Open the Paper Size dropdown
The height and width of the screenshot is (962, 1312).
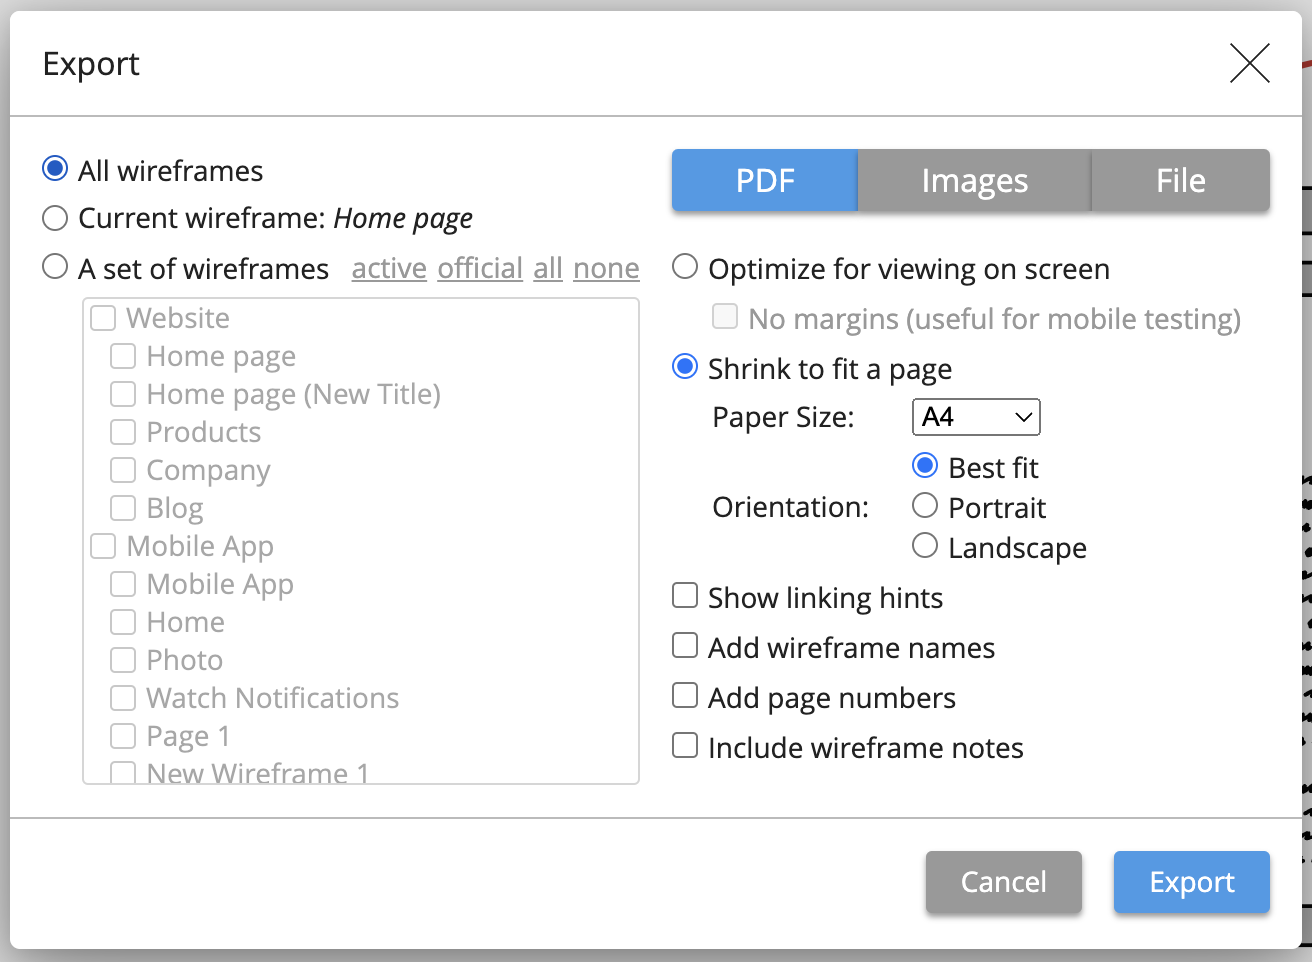coord(976,417)
